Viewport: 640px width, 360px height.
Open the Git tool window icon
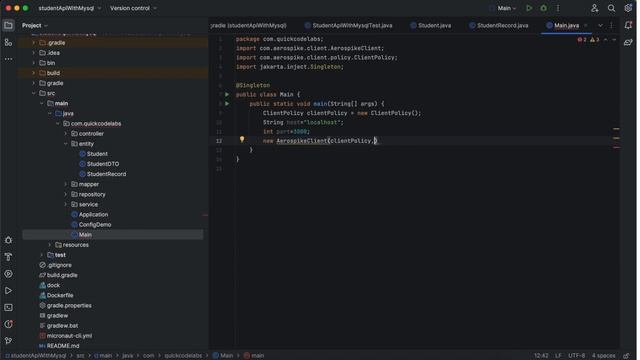8,342
